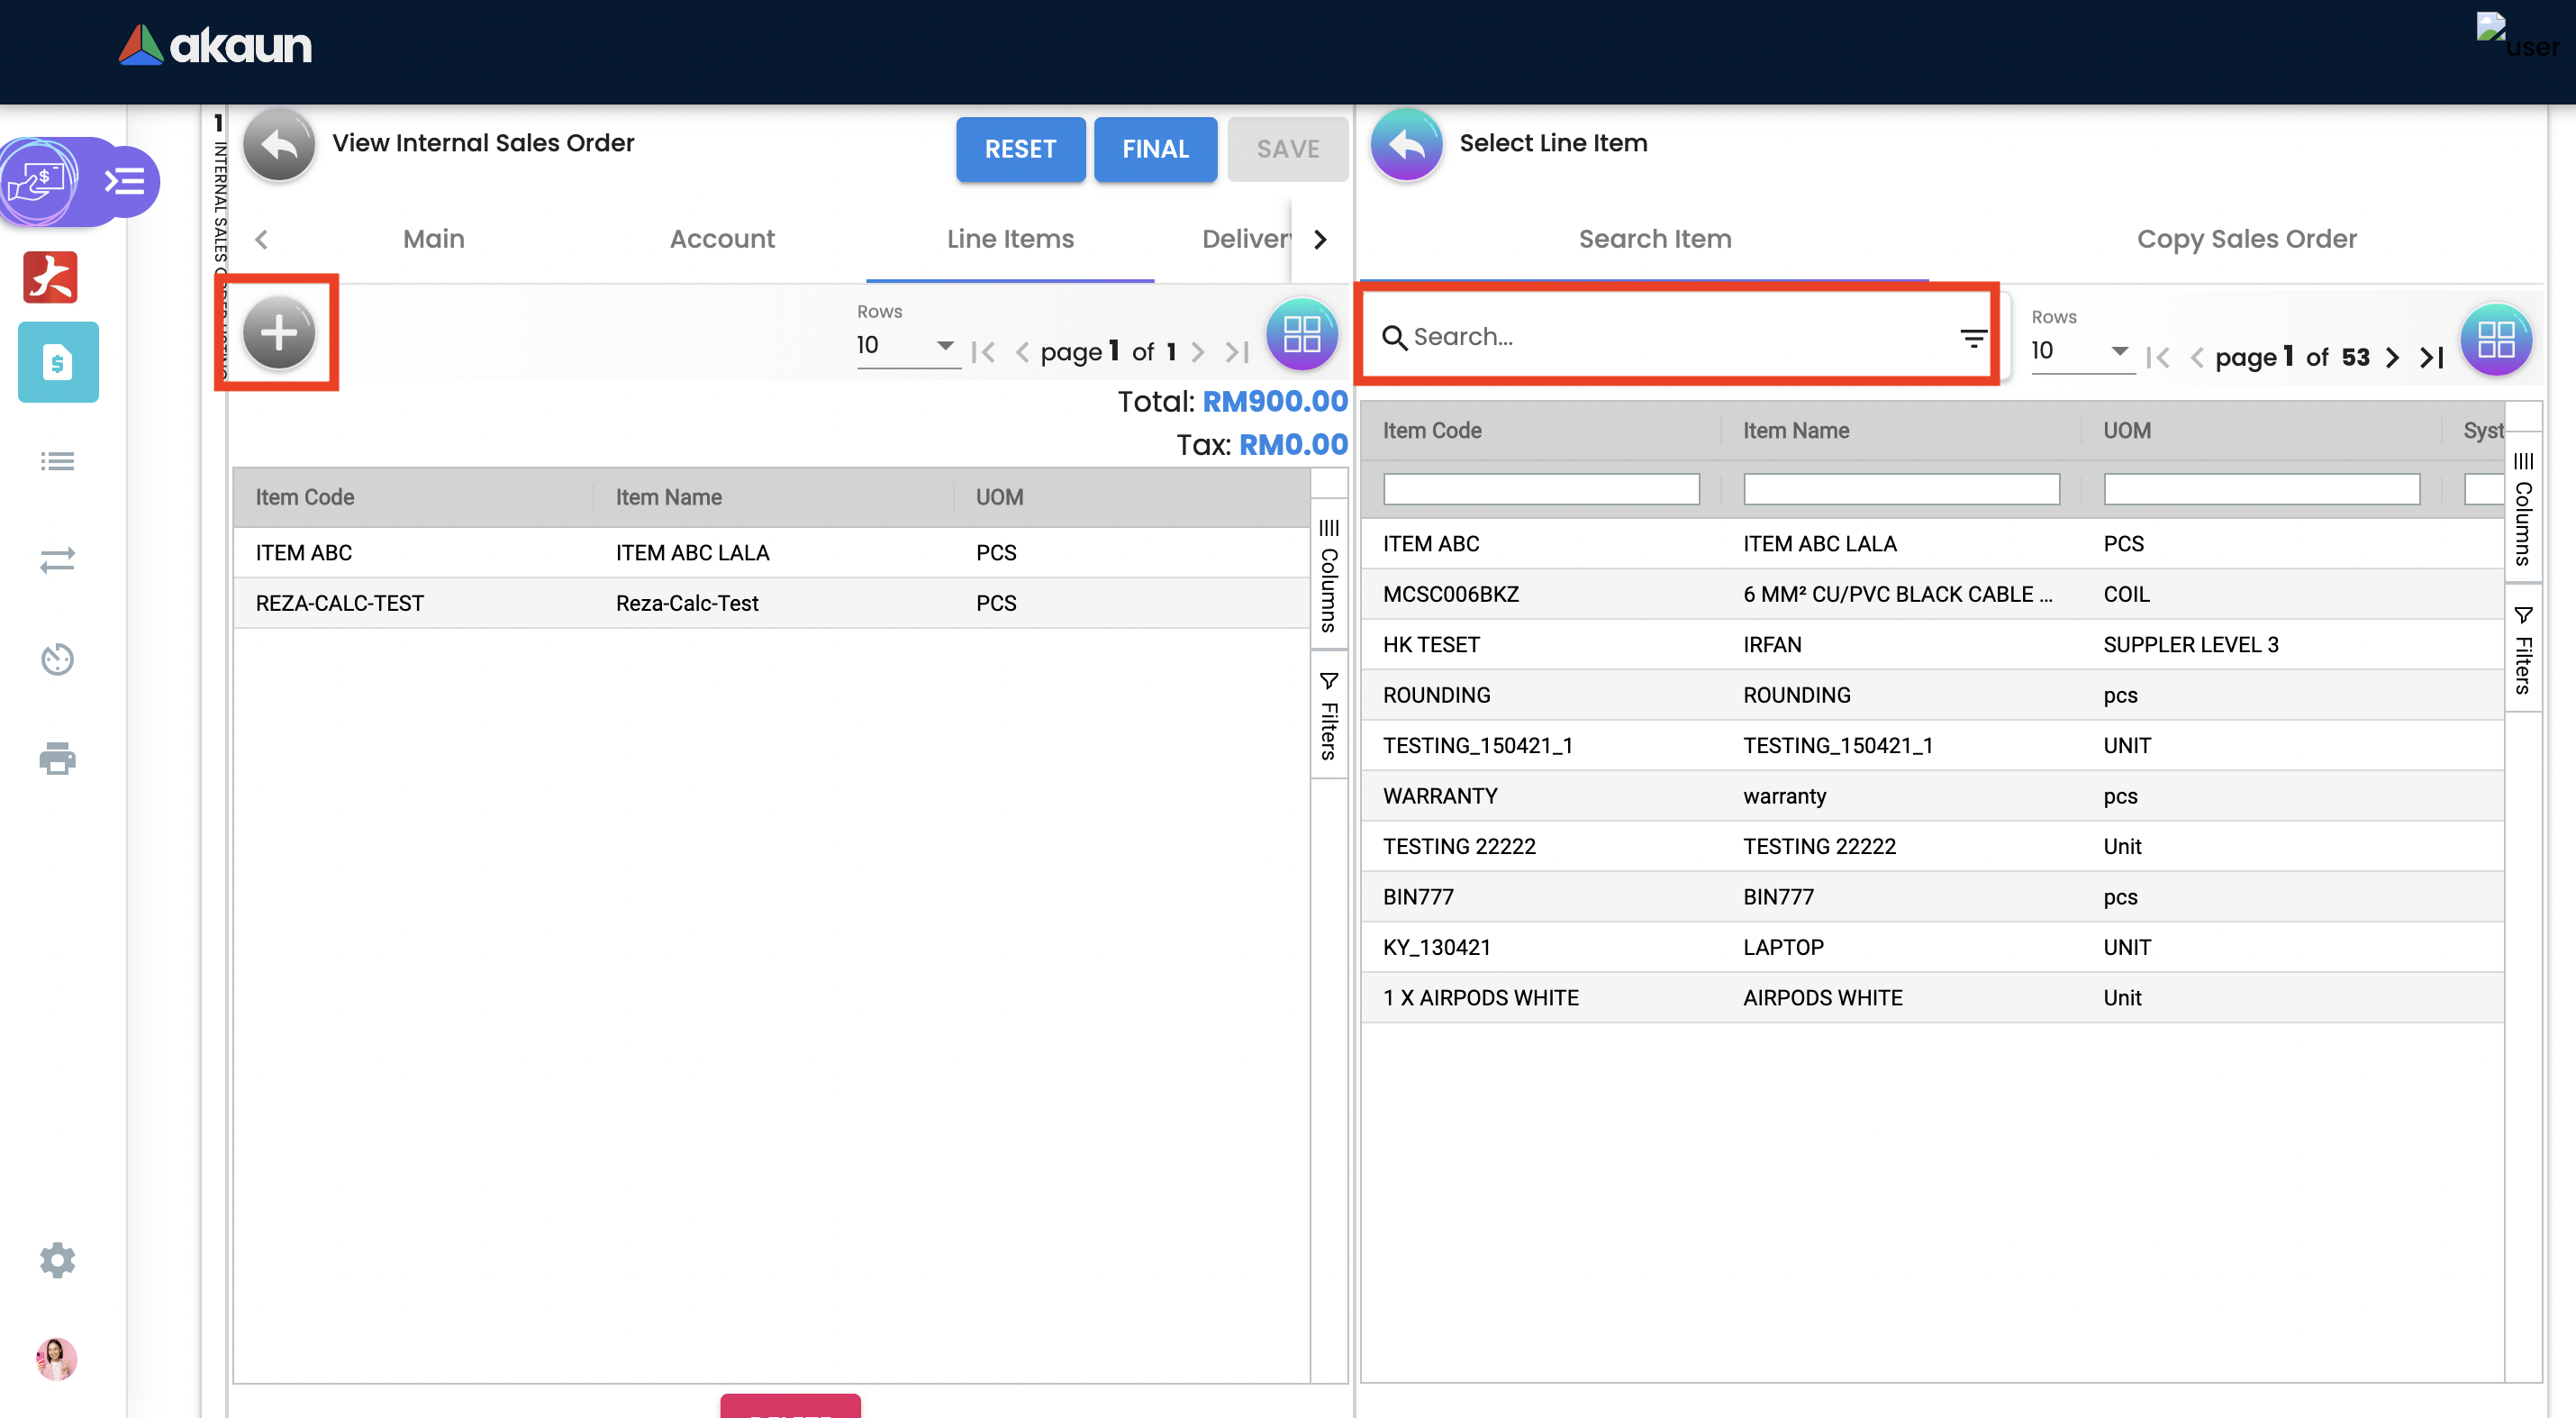Open Rows dropdown in Line Items panel
The height and width of the screenshot is (1418, 2576).
(906, 346)
